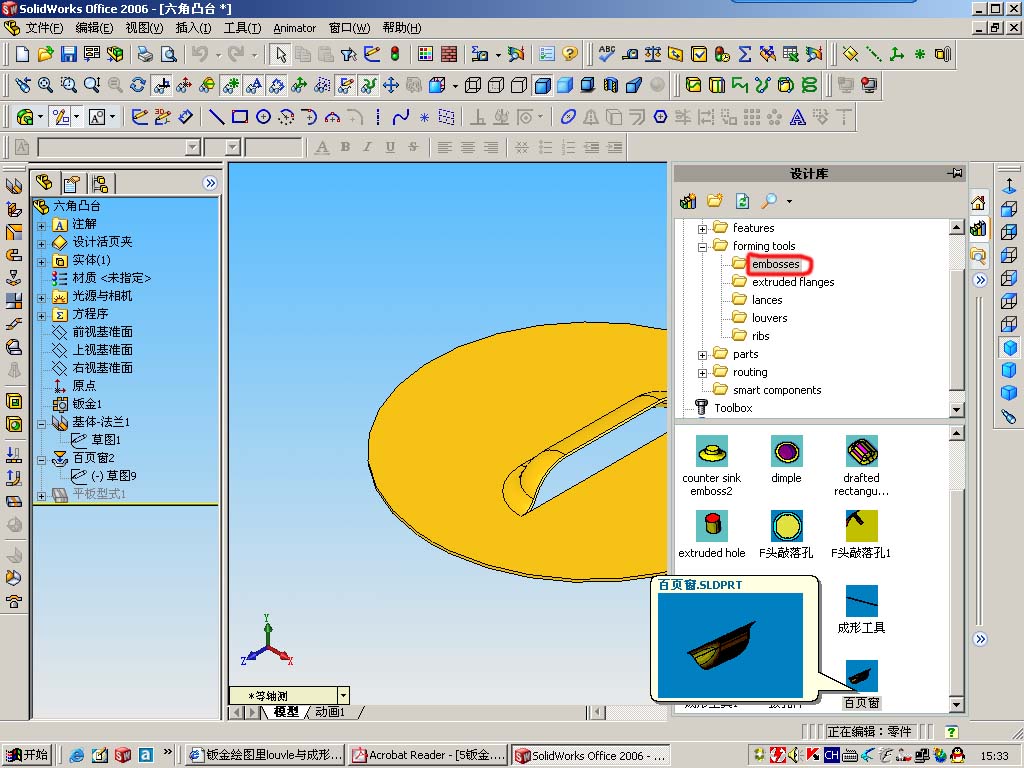Click the status bar help question icon
This screenshot has height=768, width=1024.
(x=951, y=731)
